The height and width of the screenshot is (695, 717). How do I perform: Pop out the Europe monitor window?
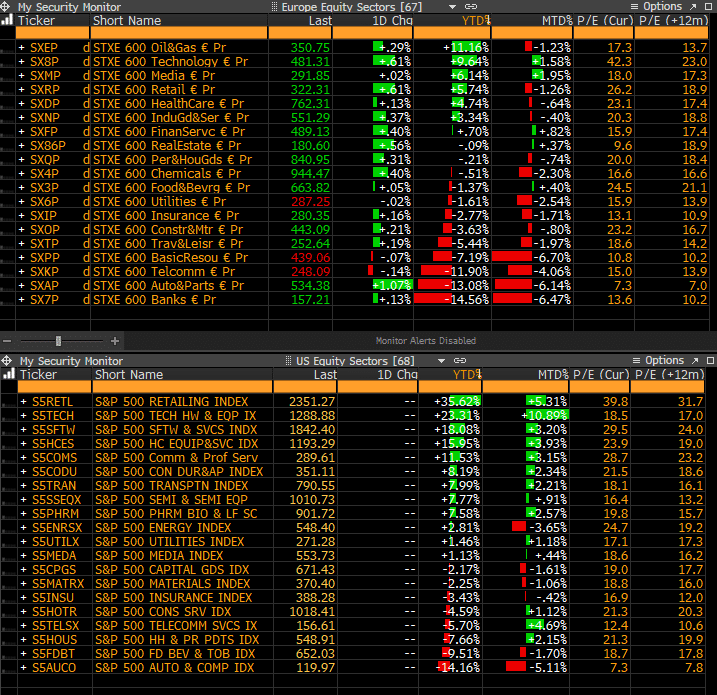693,6
